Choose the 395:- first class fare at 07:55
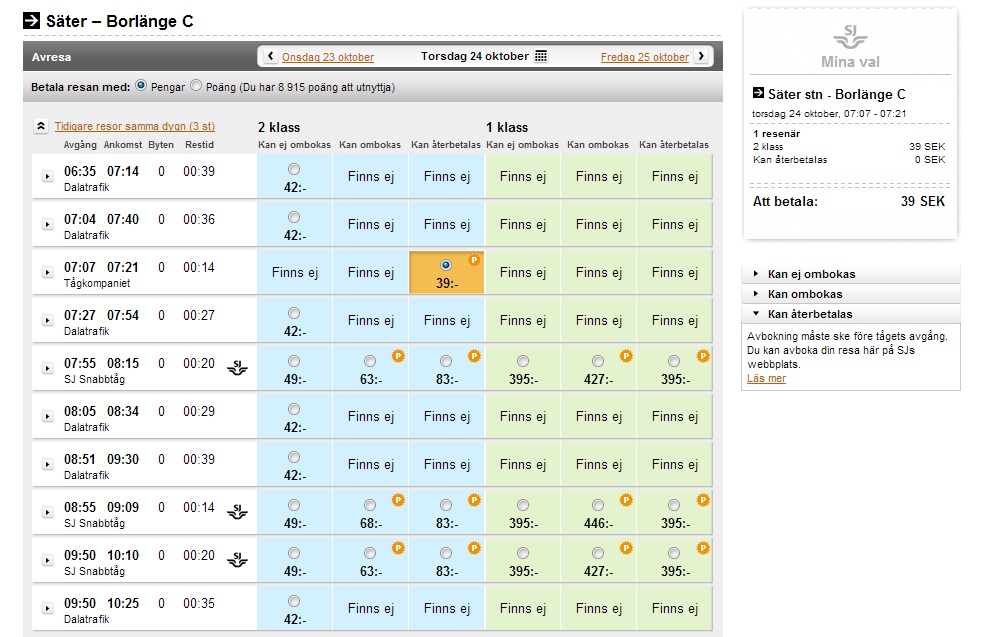The image size is (984, 637). 522,361
